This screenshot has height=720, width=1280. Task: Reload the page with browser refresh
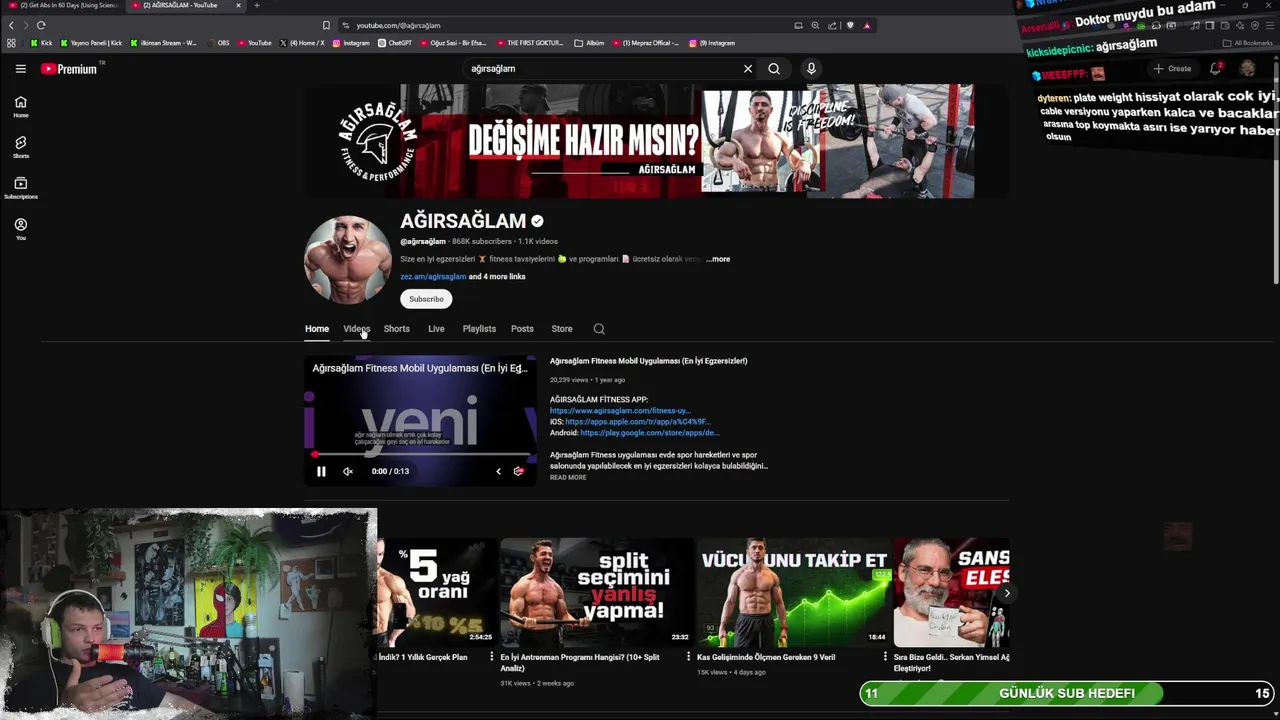pos(41,25)
